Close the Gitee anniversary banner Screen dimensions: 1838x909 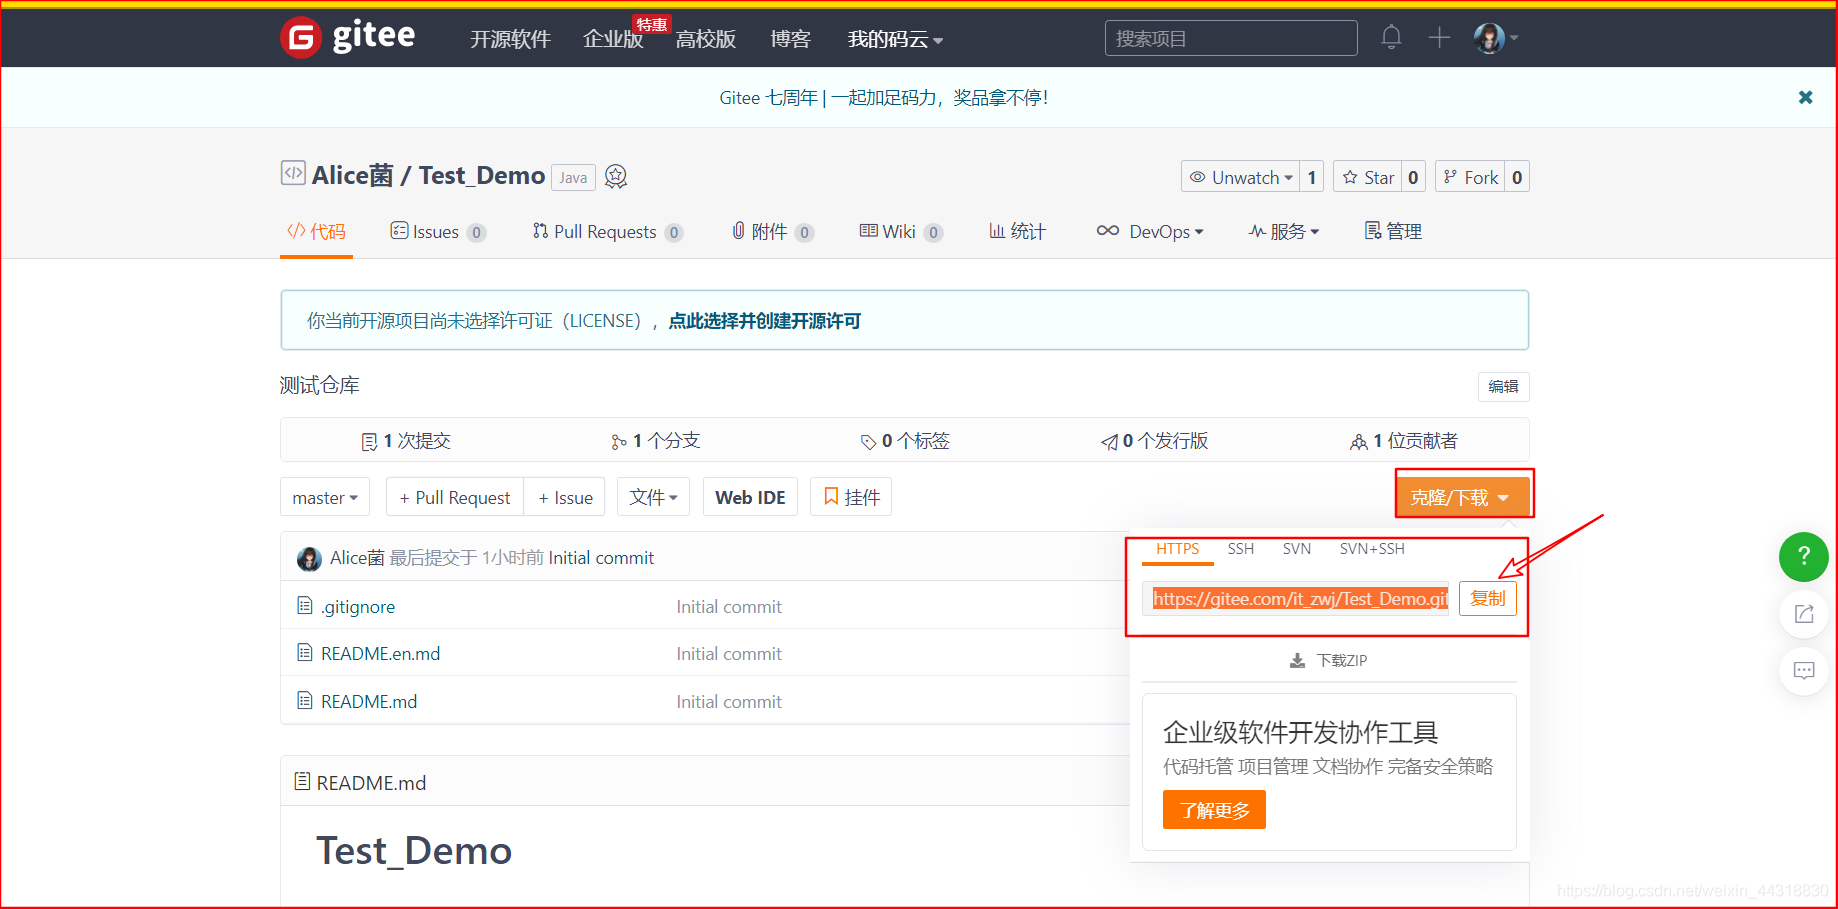point(1805,97)
